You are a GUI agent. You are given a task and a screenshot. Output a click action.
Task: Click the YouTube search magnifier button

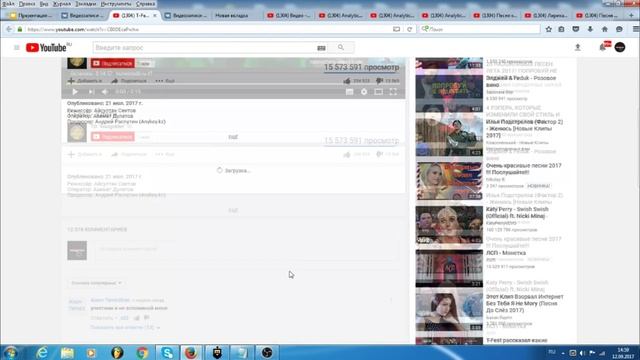click(341, 48)
